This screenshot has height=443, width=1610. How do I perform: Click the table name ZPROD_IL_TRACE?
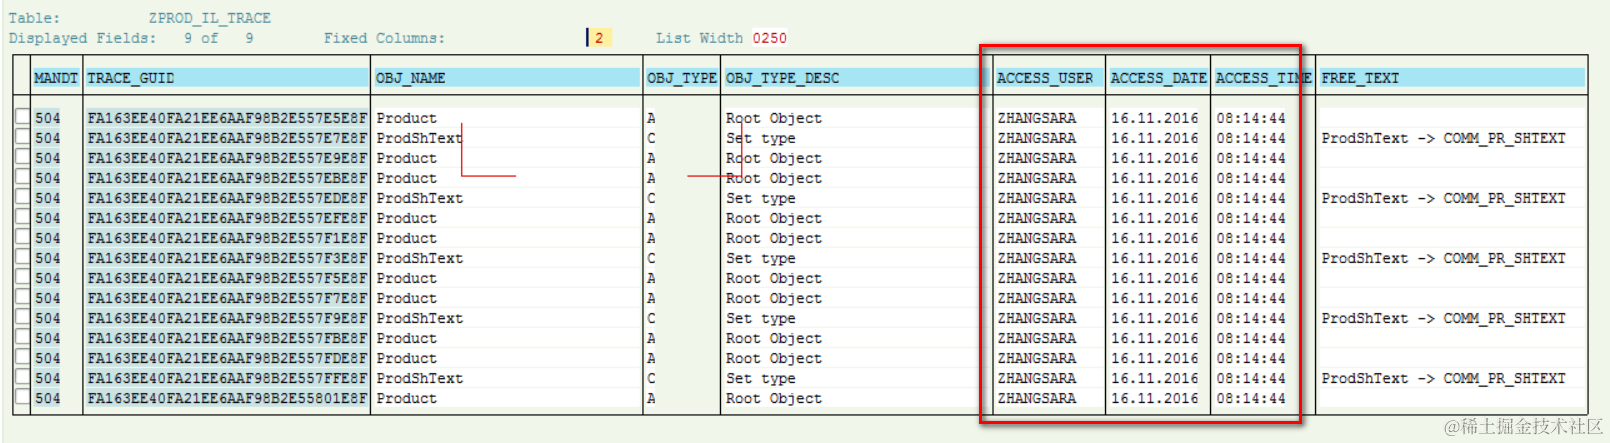click(209, 18)
